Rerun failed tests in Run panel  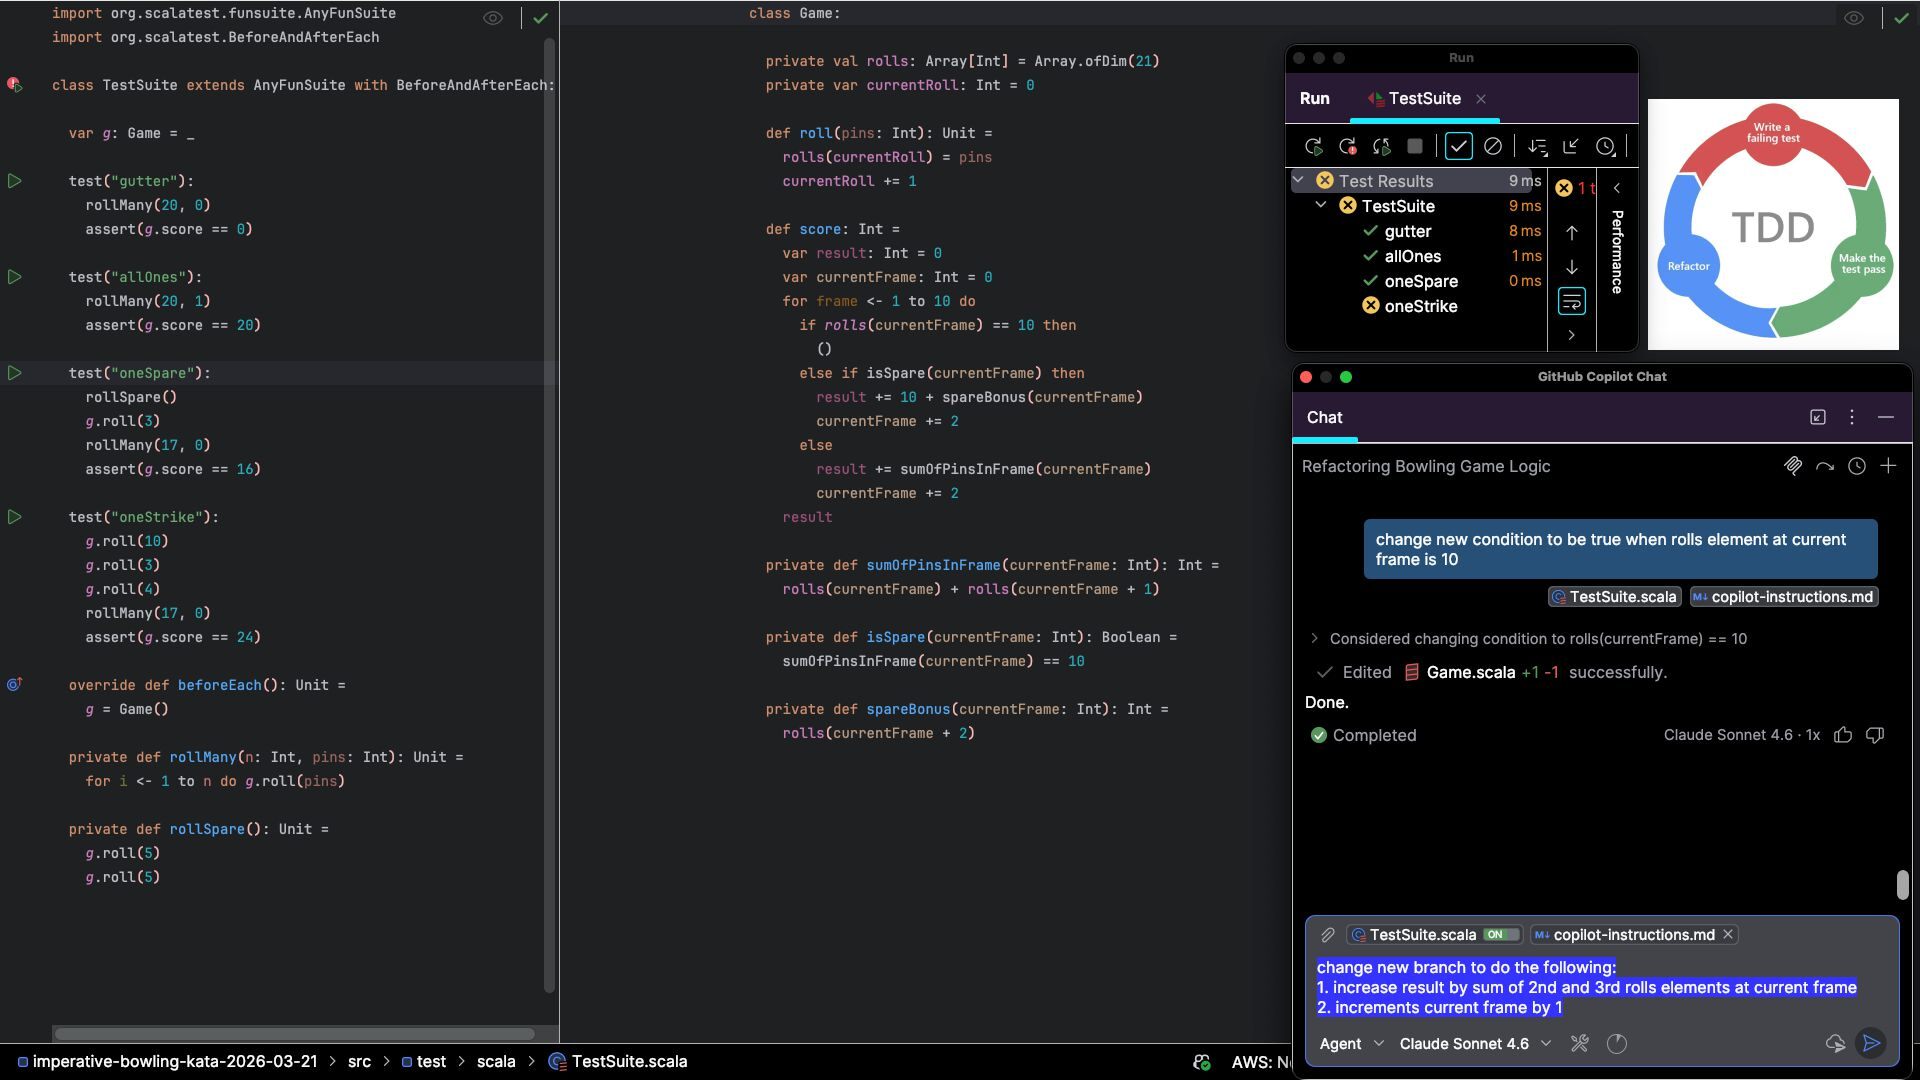coord(1347,147)
